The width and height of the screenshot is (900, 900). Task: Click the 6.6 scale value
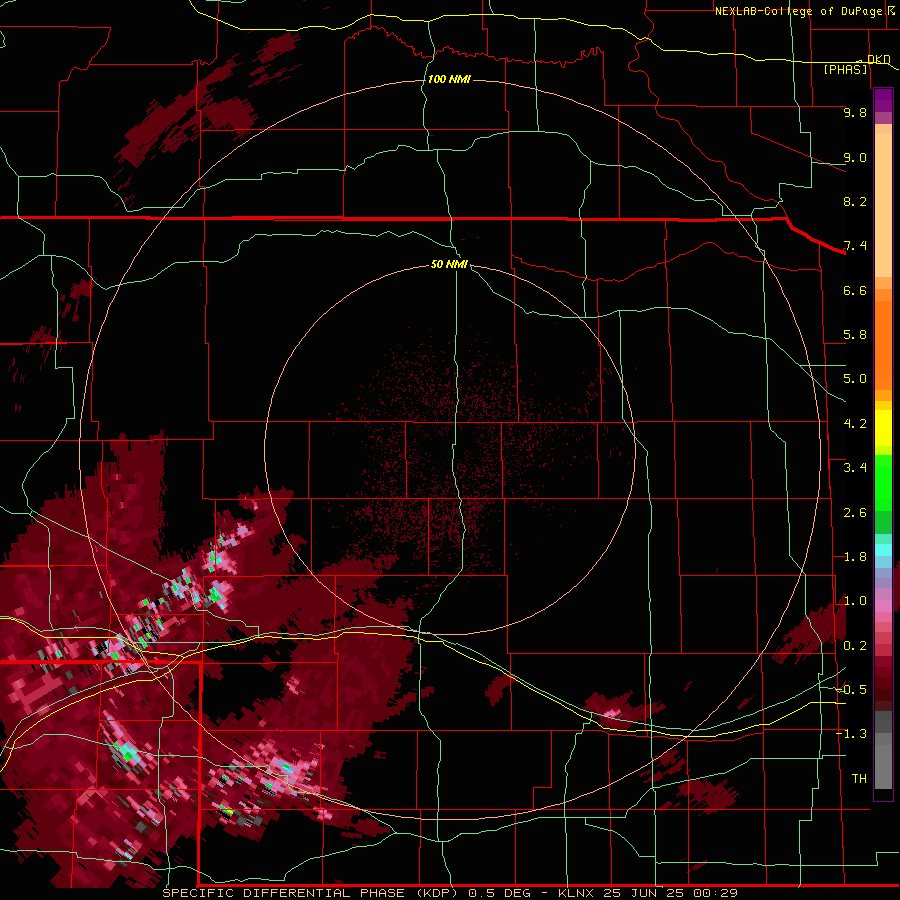pos(855,290)
